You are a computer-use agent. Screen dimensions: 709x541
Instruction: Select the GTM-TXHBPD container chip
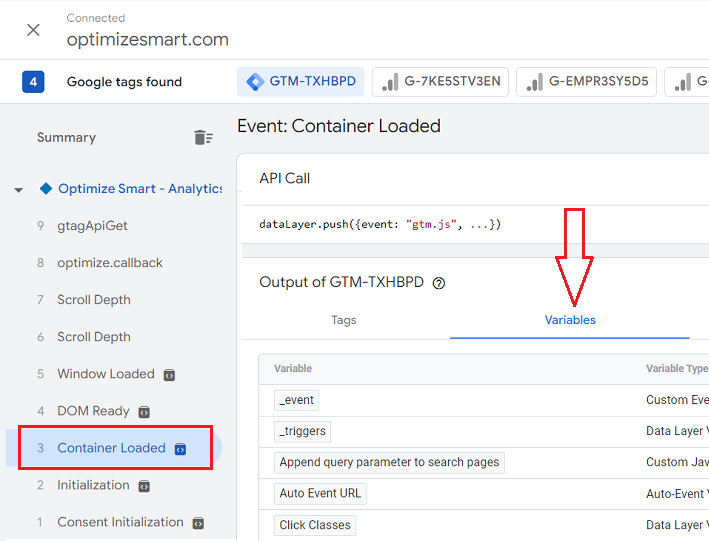click(301, 81)
